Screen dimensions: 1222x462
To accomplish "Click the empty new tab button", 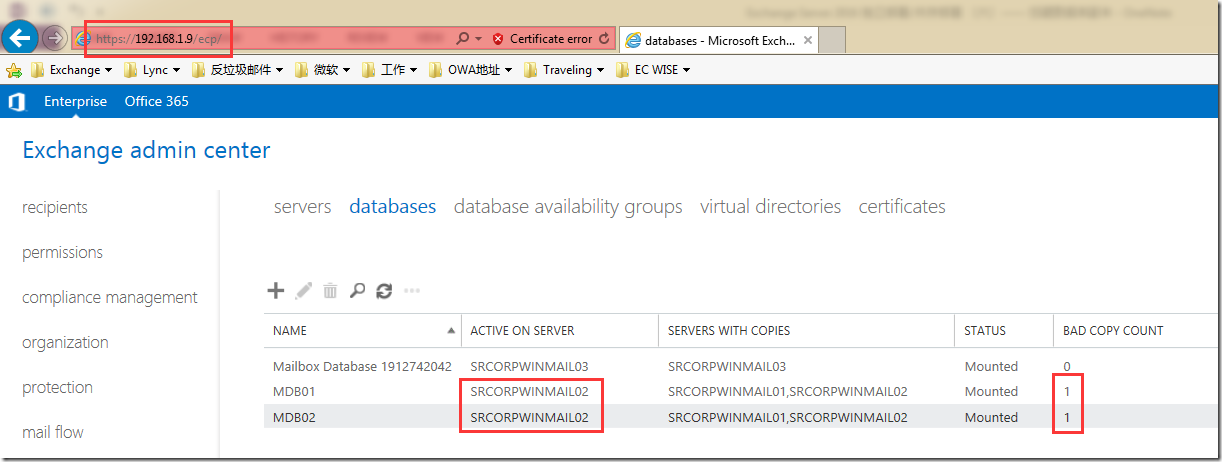I will [x=833, y=40].
